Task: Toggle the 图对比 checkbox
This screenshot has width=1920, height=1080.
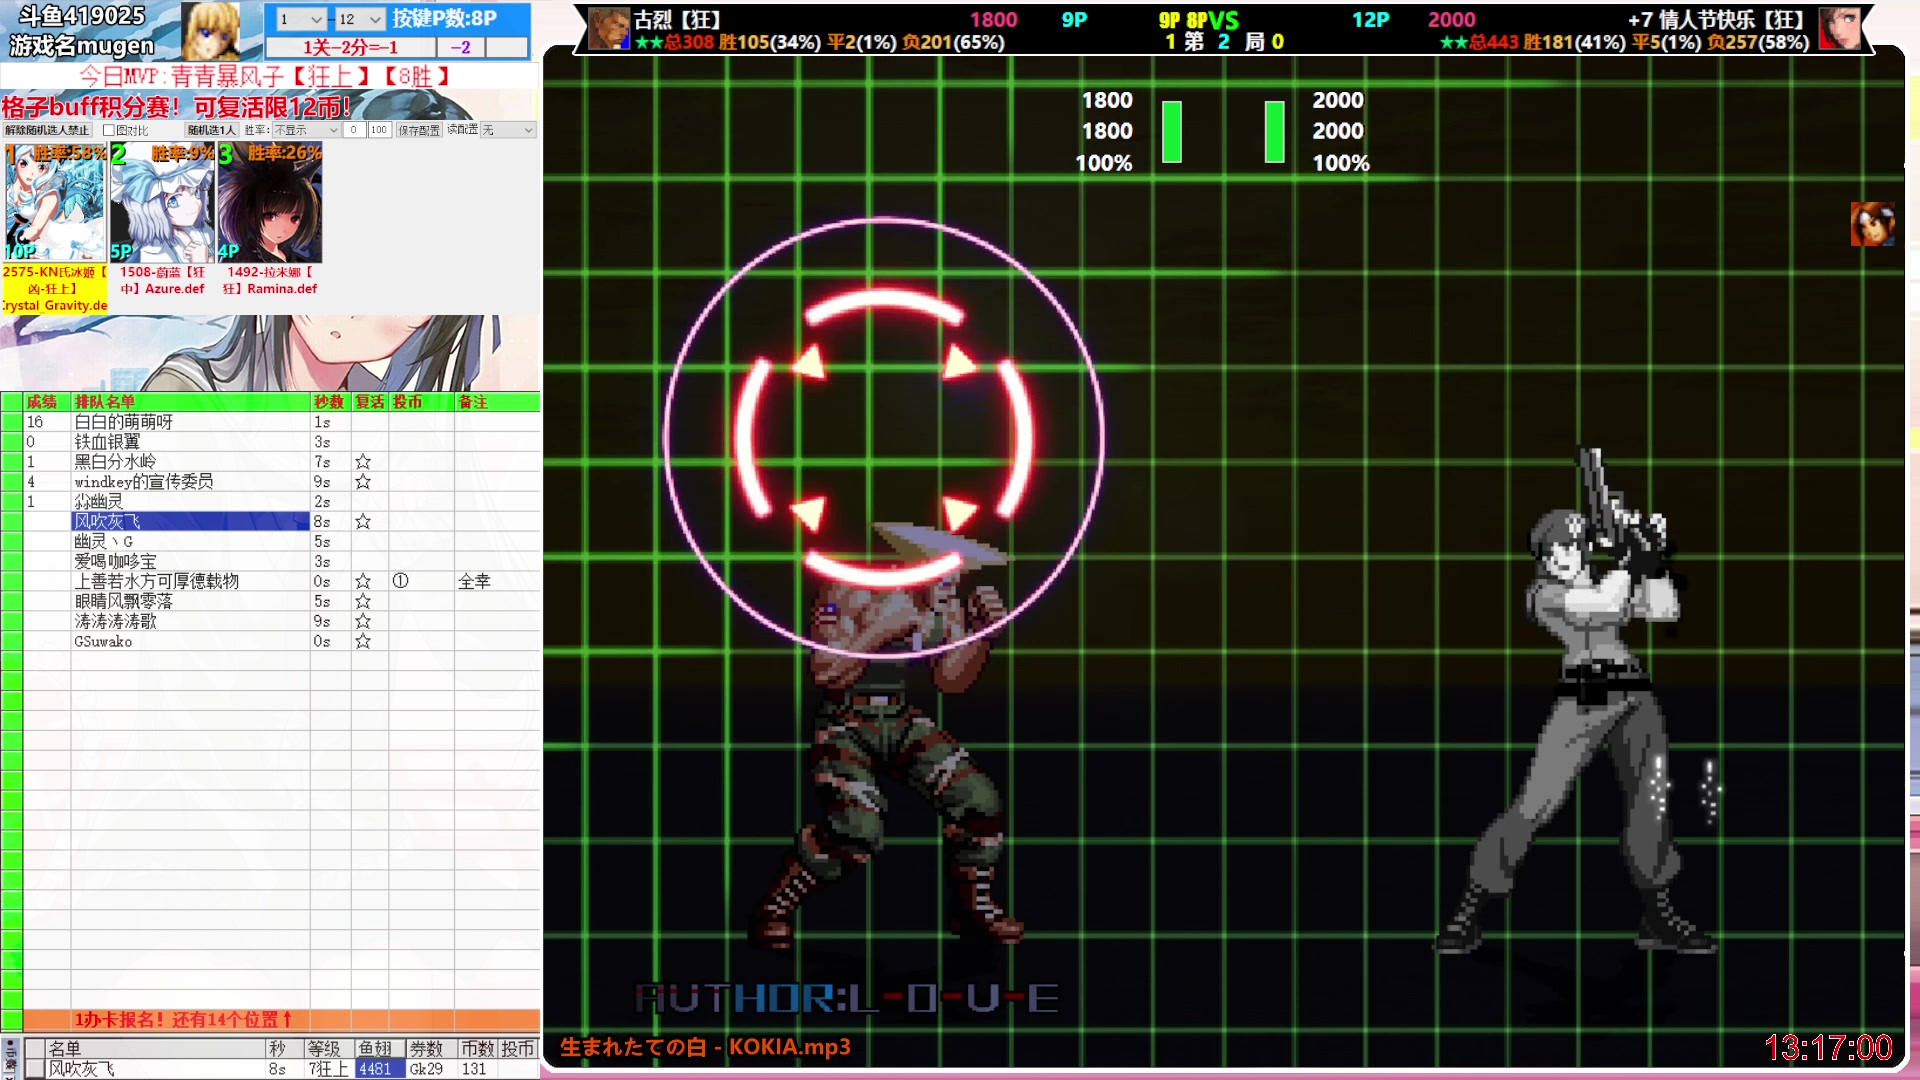Action: [109, 130]
